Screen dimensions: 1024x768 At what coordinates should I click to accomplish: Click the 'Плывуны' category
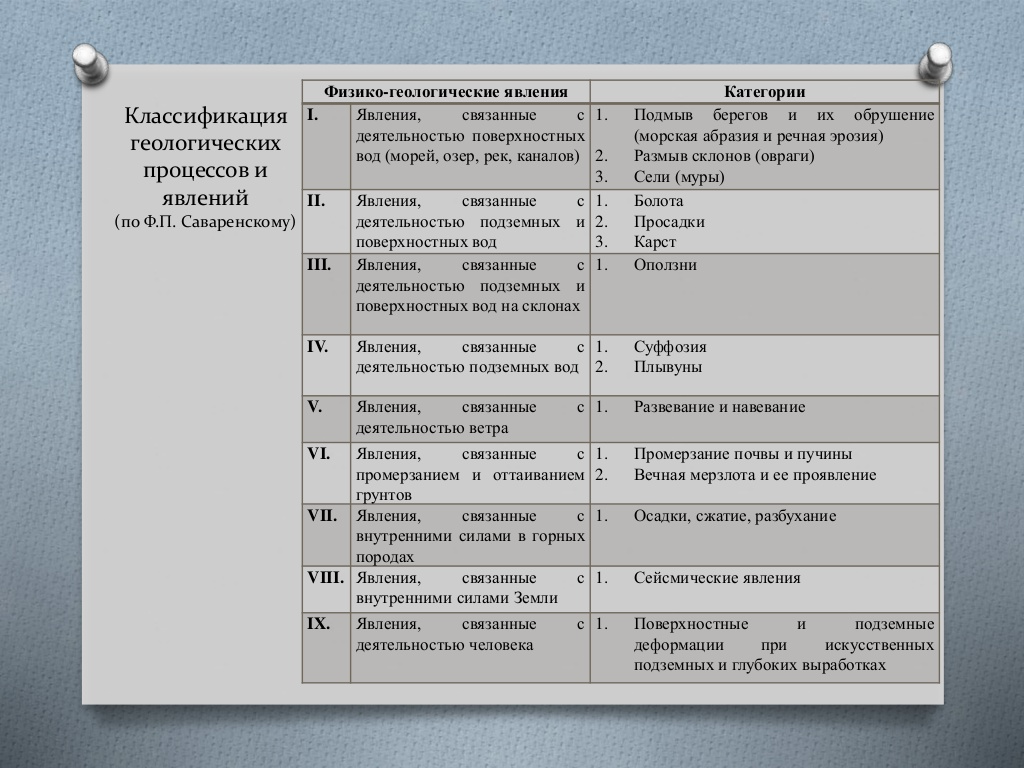(x=667, y=367)
